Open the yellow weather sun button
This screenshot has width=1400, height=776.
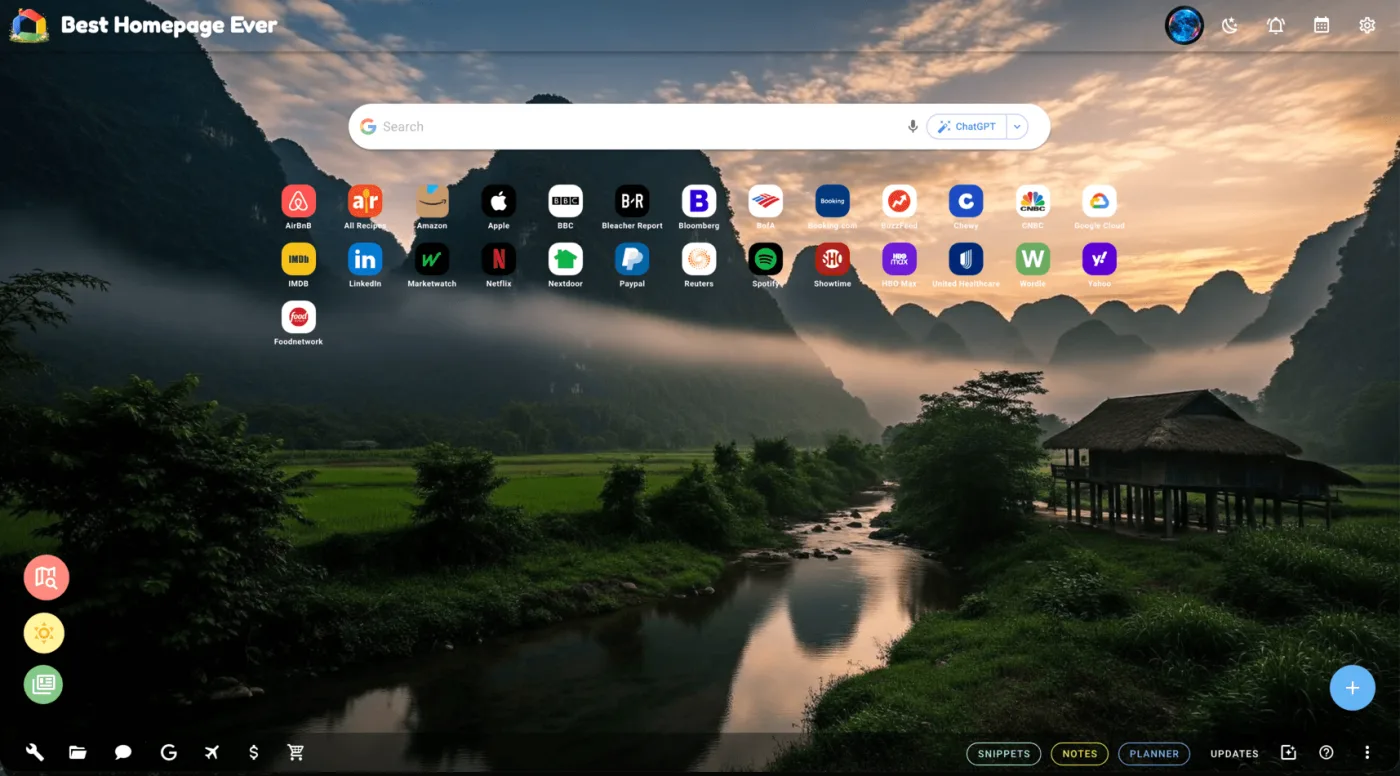point(44,633)
